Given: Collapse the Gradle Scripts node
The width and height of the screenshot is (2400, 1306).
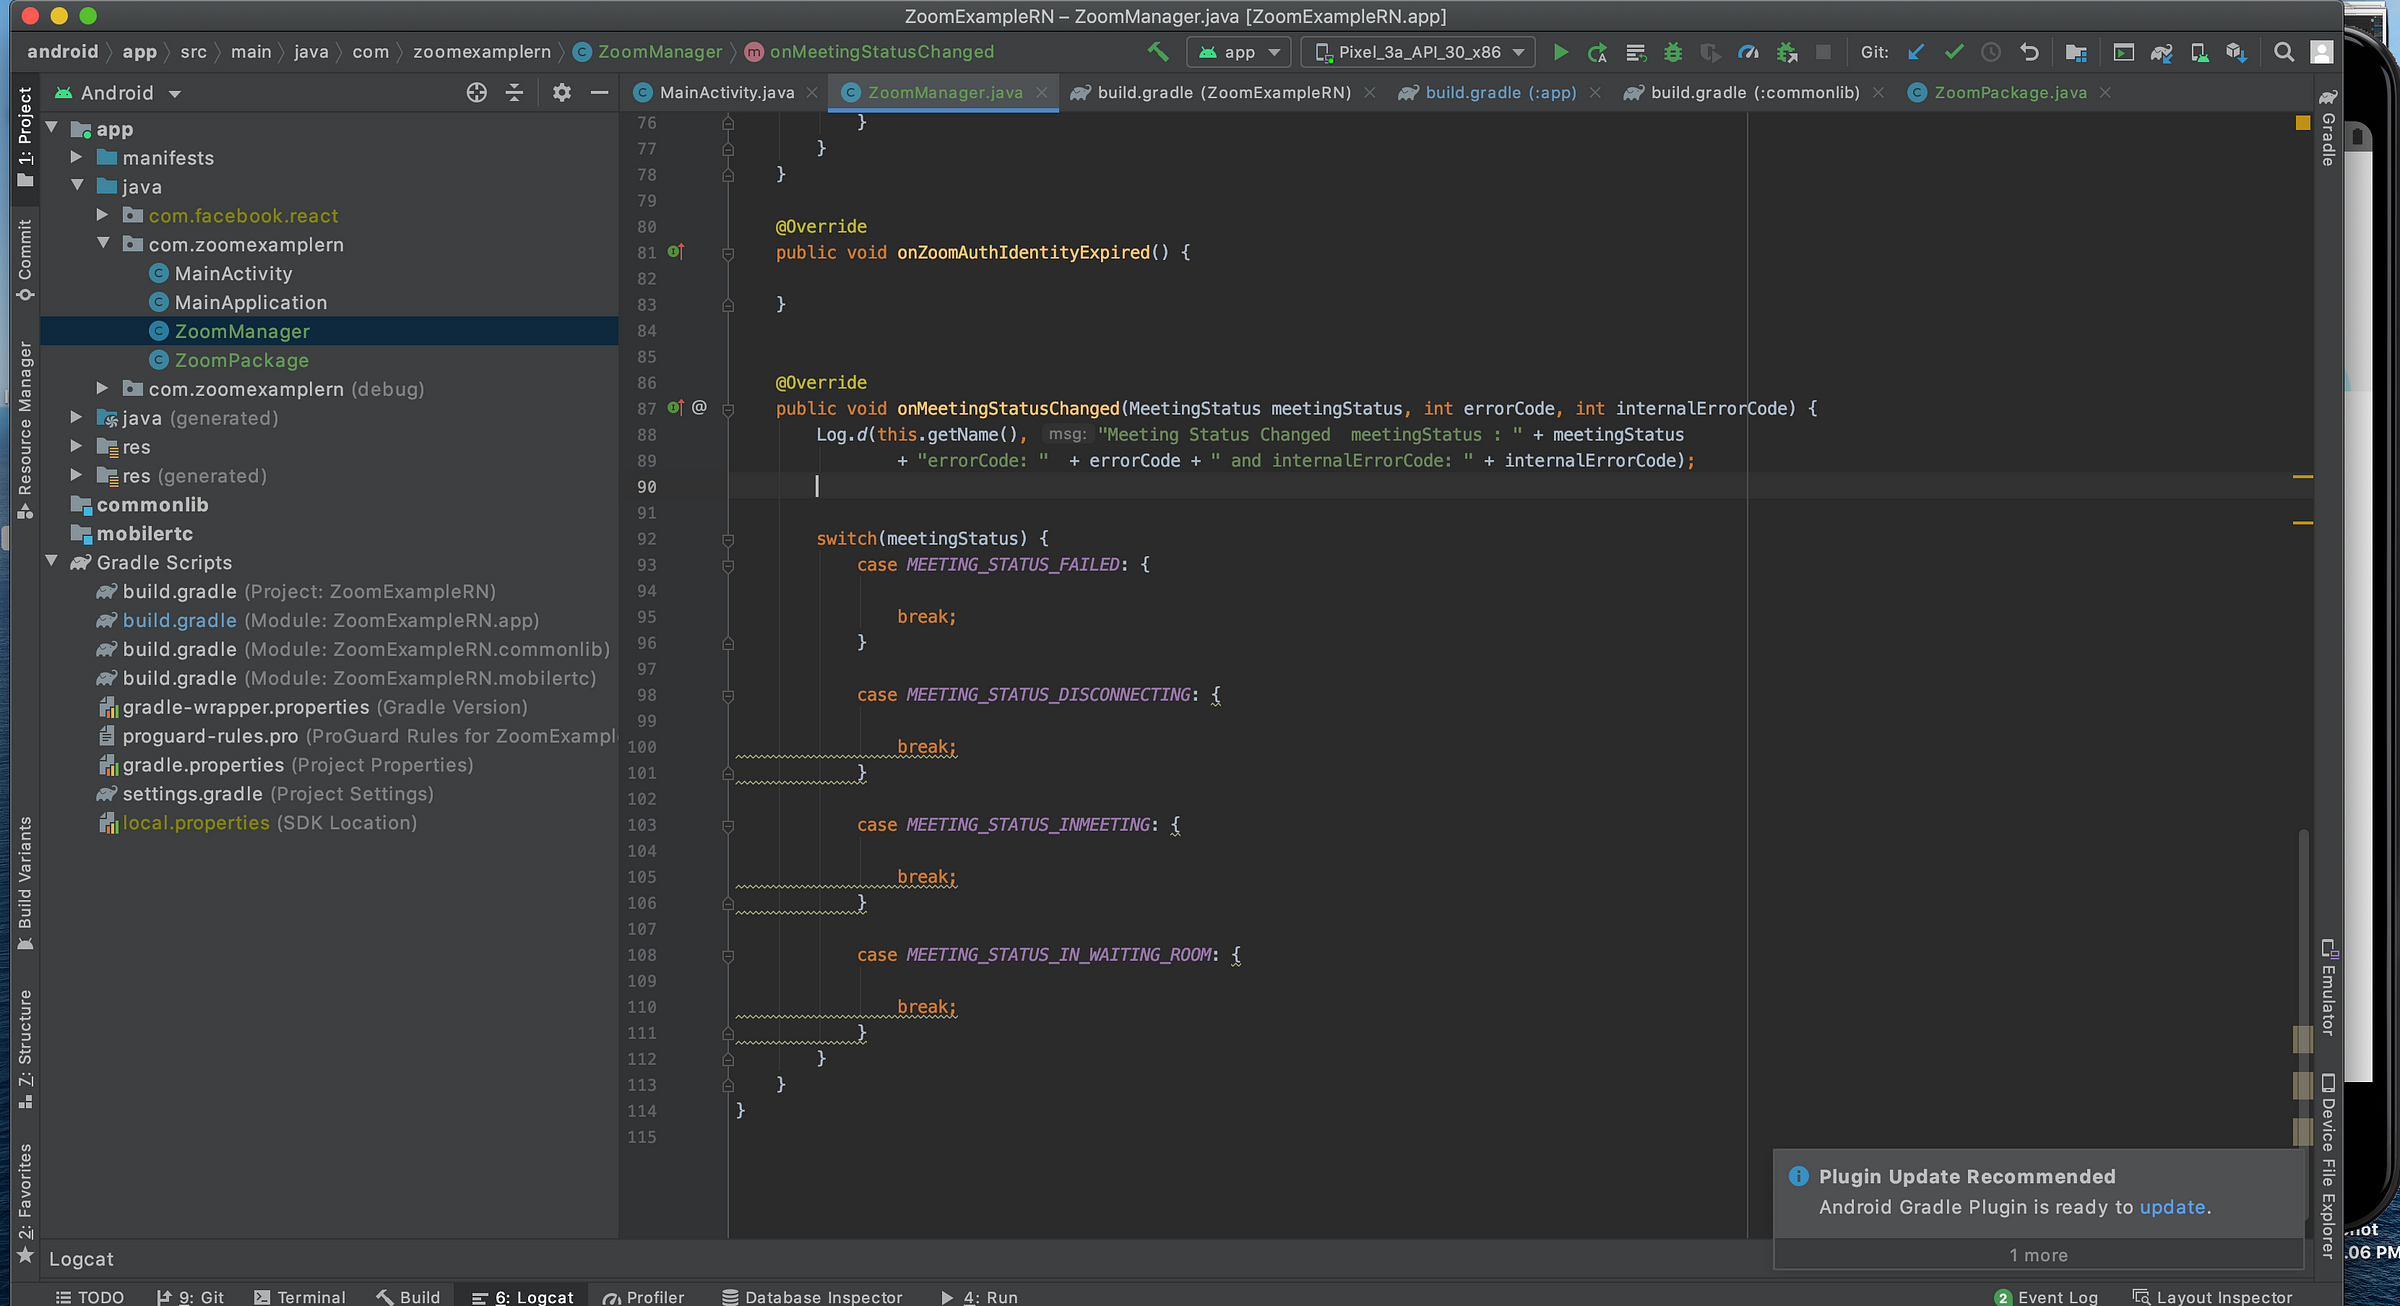Looking at the screenshot, I should (x=51, y=562).
